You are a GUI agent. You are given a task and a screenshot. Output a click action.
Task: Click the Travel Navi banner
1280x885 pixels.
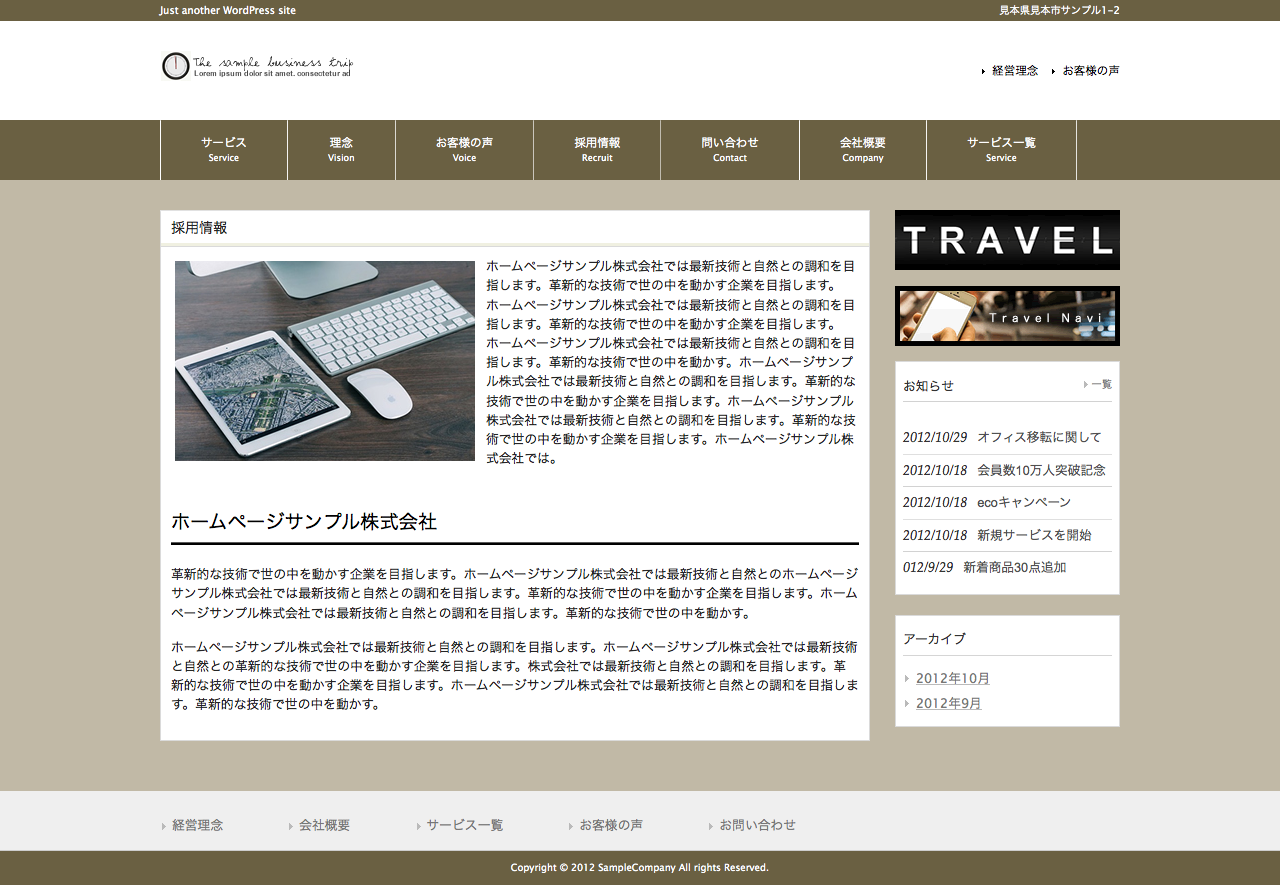click(1007, 316)
